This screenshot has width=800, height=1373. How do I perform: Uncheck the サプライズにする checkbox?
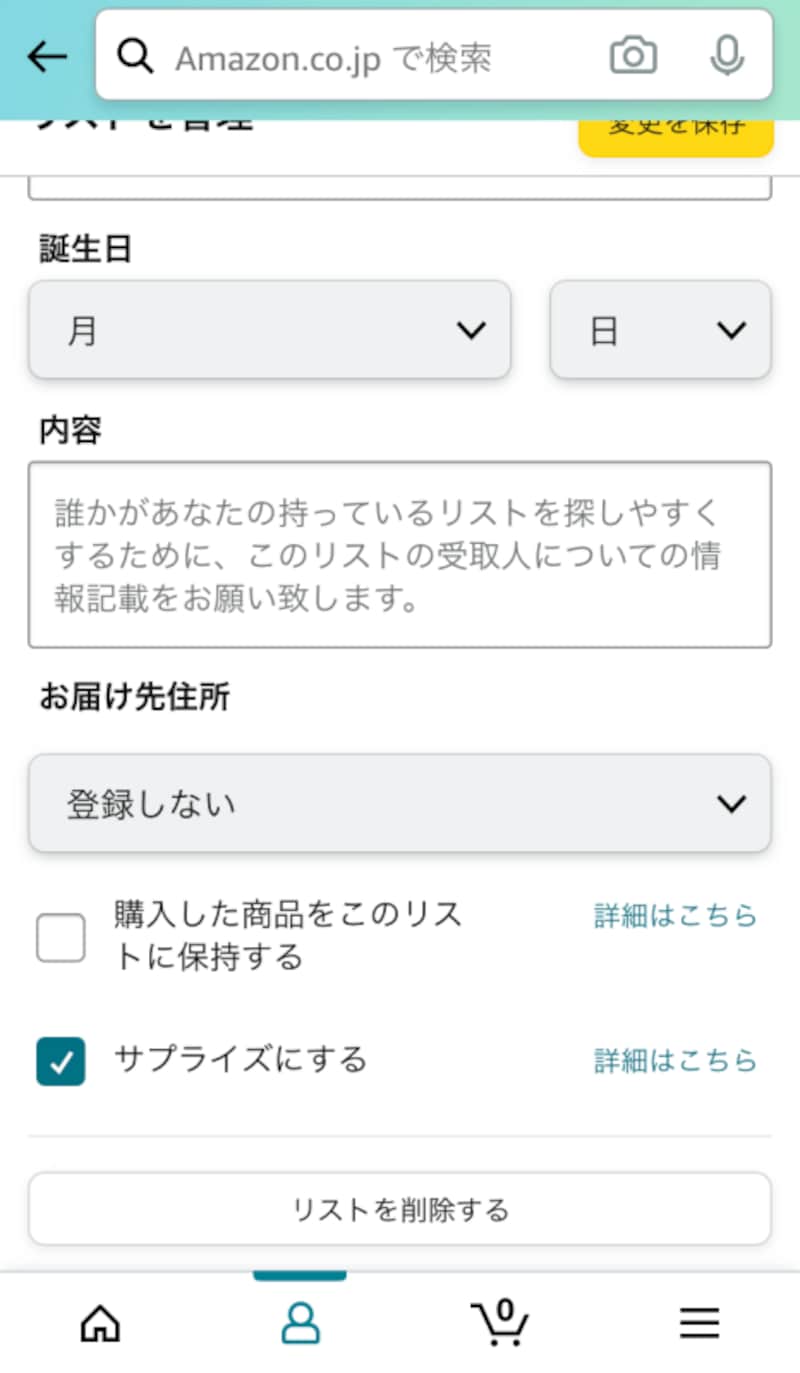61,1061
